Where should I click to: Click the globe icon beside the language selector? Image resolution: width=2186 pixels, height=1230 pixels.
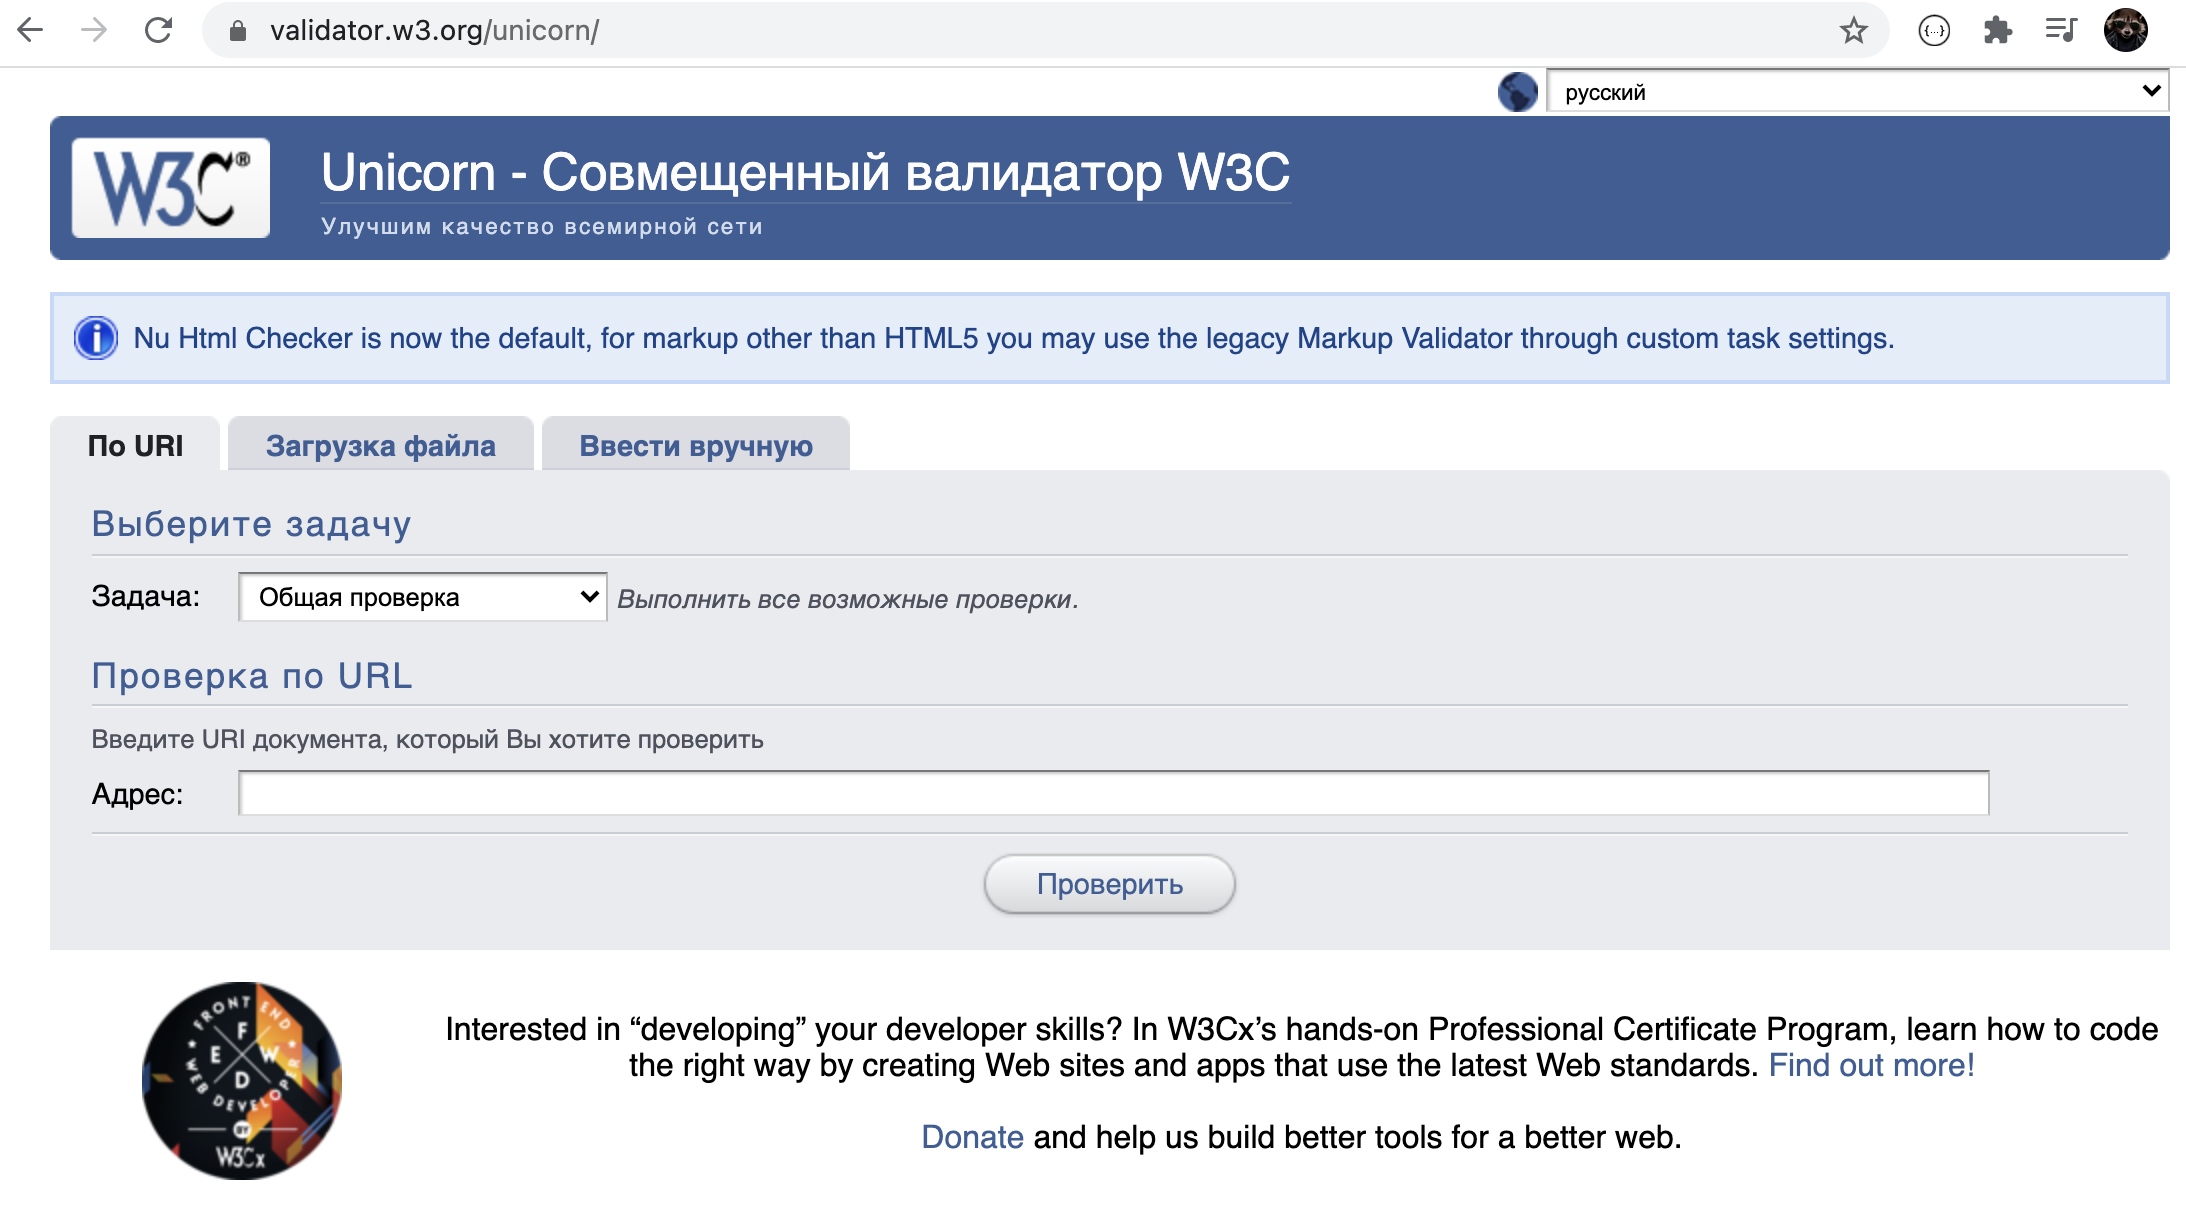[1517, 92]
